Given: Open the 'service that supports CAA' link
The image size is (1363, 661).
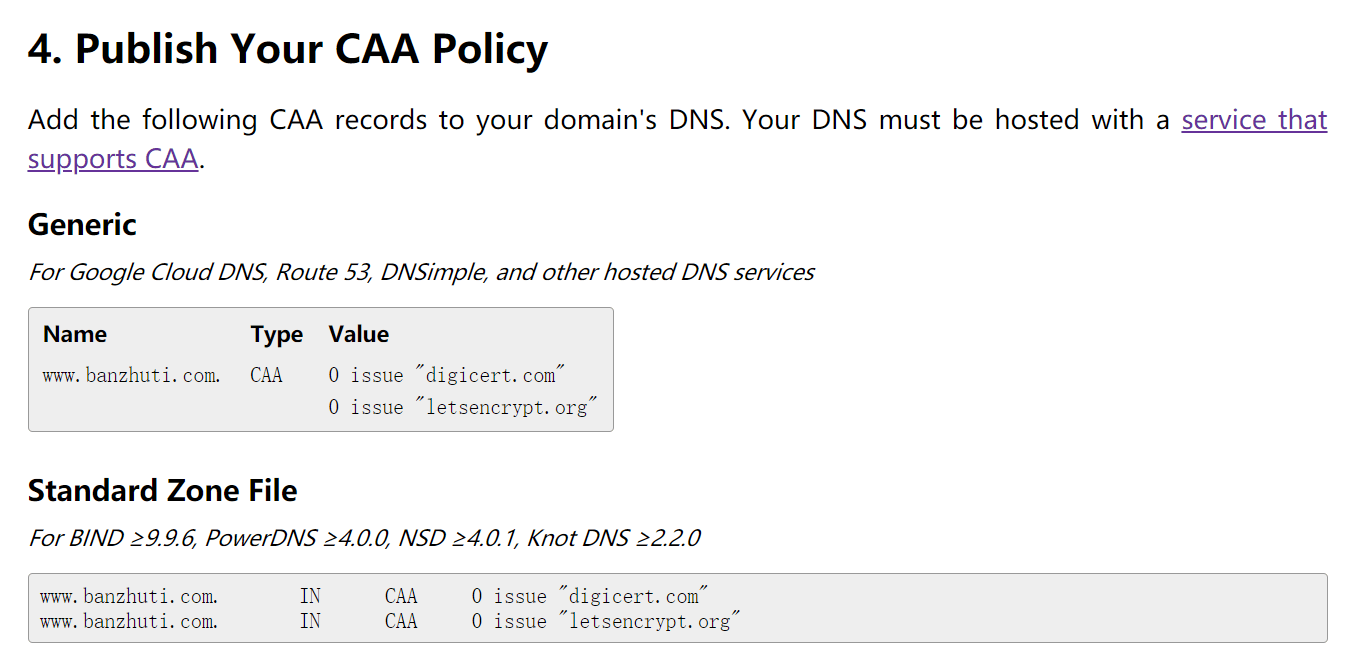Looking at the screenshot, I should tap(1254, 120).
